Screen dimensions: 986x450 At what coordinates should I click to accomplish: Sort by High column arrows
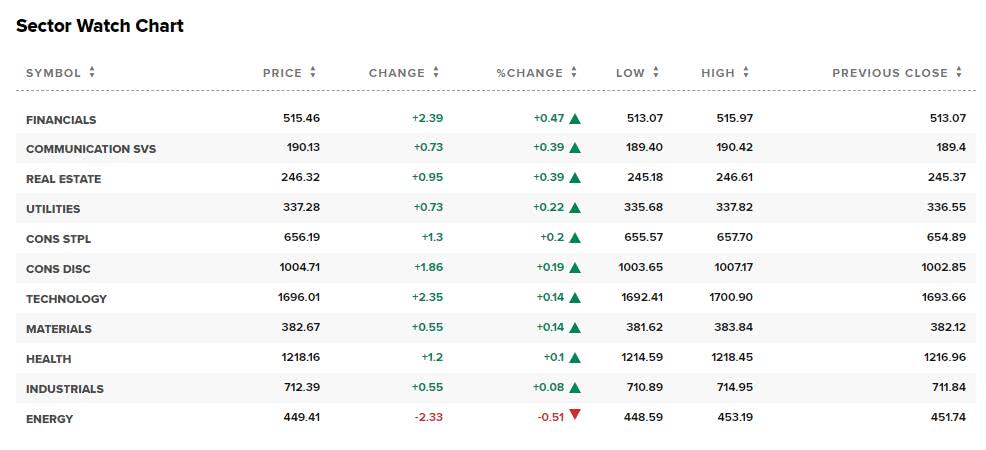coord(746,73)
